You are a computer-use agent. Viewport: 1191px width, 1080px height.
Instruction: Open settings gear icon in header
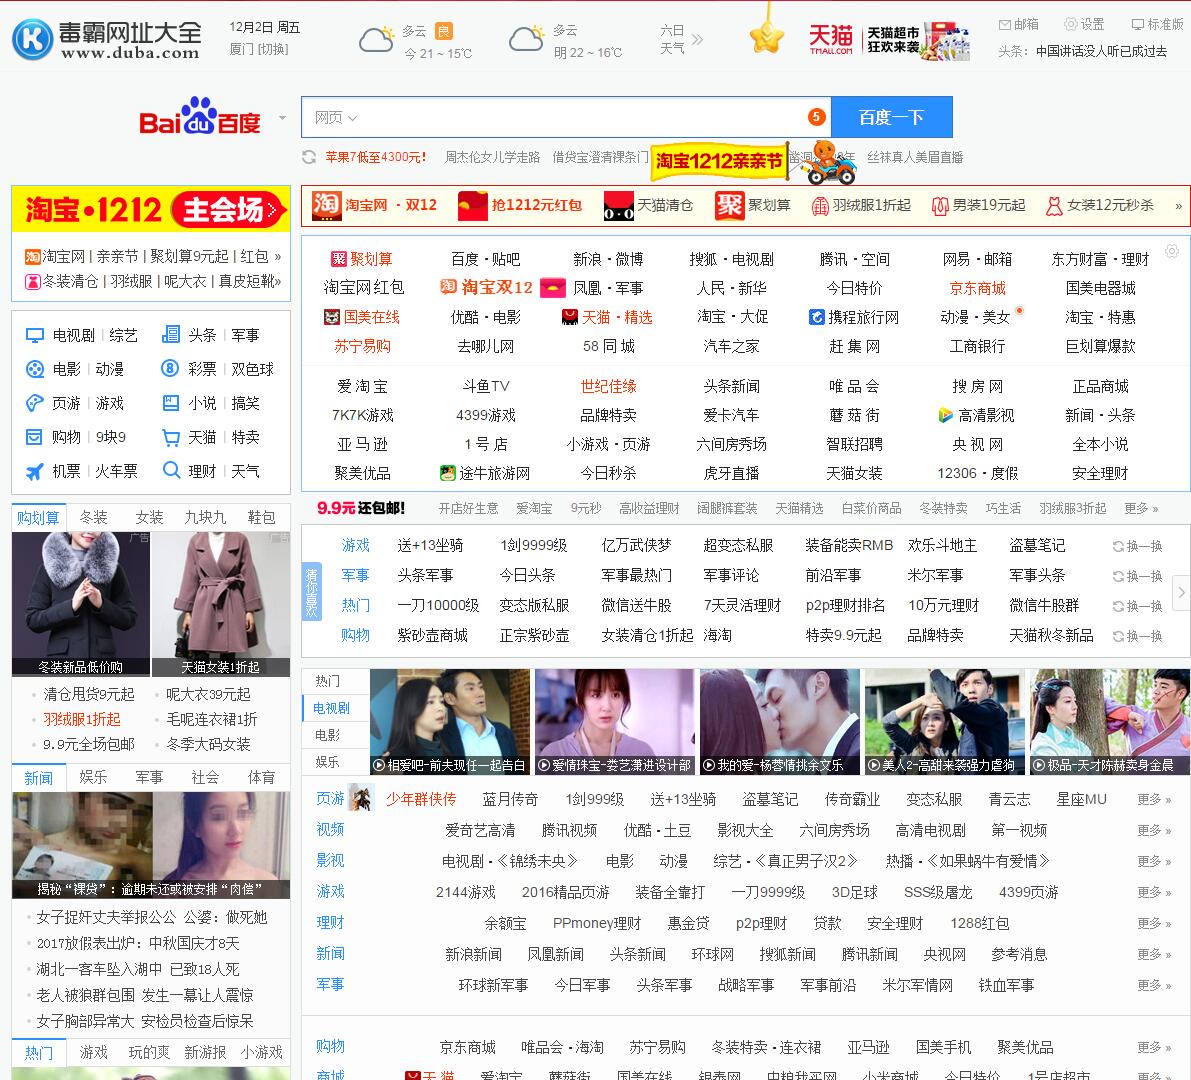1070,24
